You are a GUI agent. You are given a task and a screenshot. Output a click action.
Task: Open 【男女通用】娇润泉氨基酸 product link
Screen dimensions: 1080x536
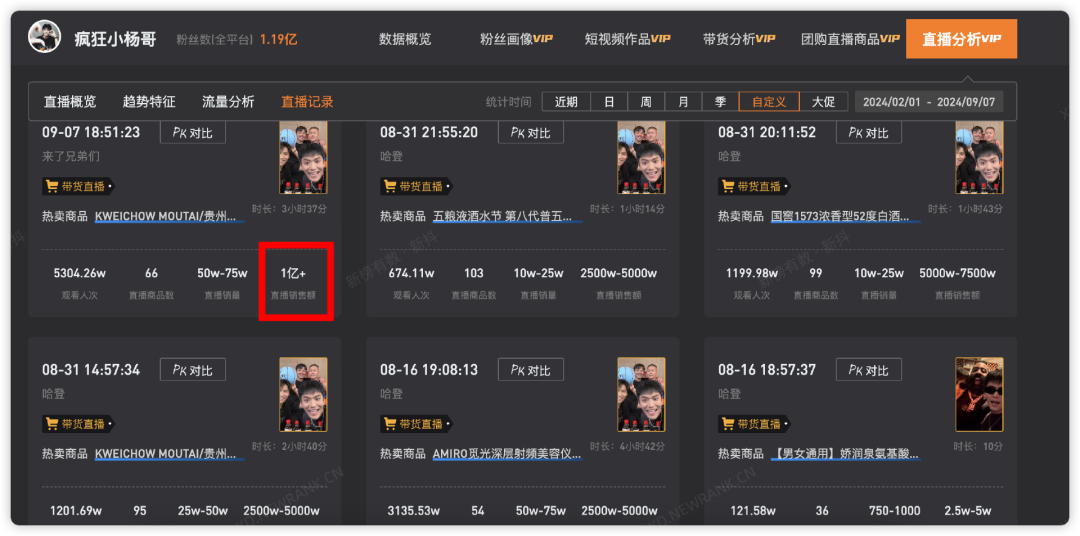pos(846,454)
